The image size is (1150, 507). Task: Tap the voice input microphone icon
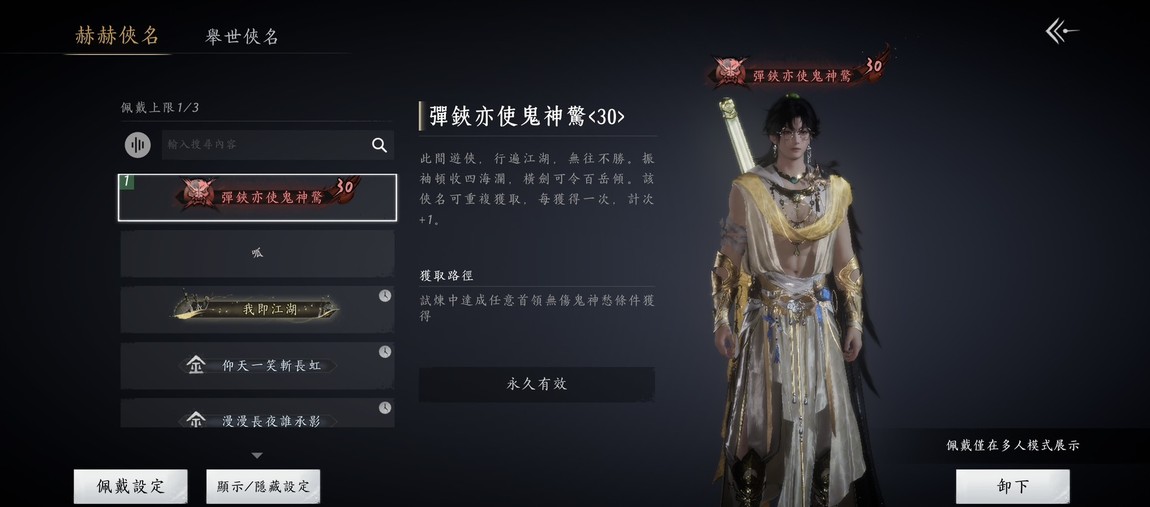(137, 145)
